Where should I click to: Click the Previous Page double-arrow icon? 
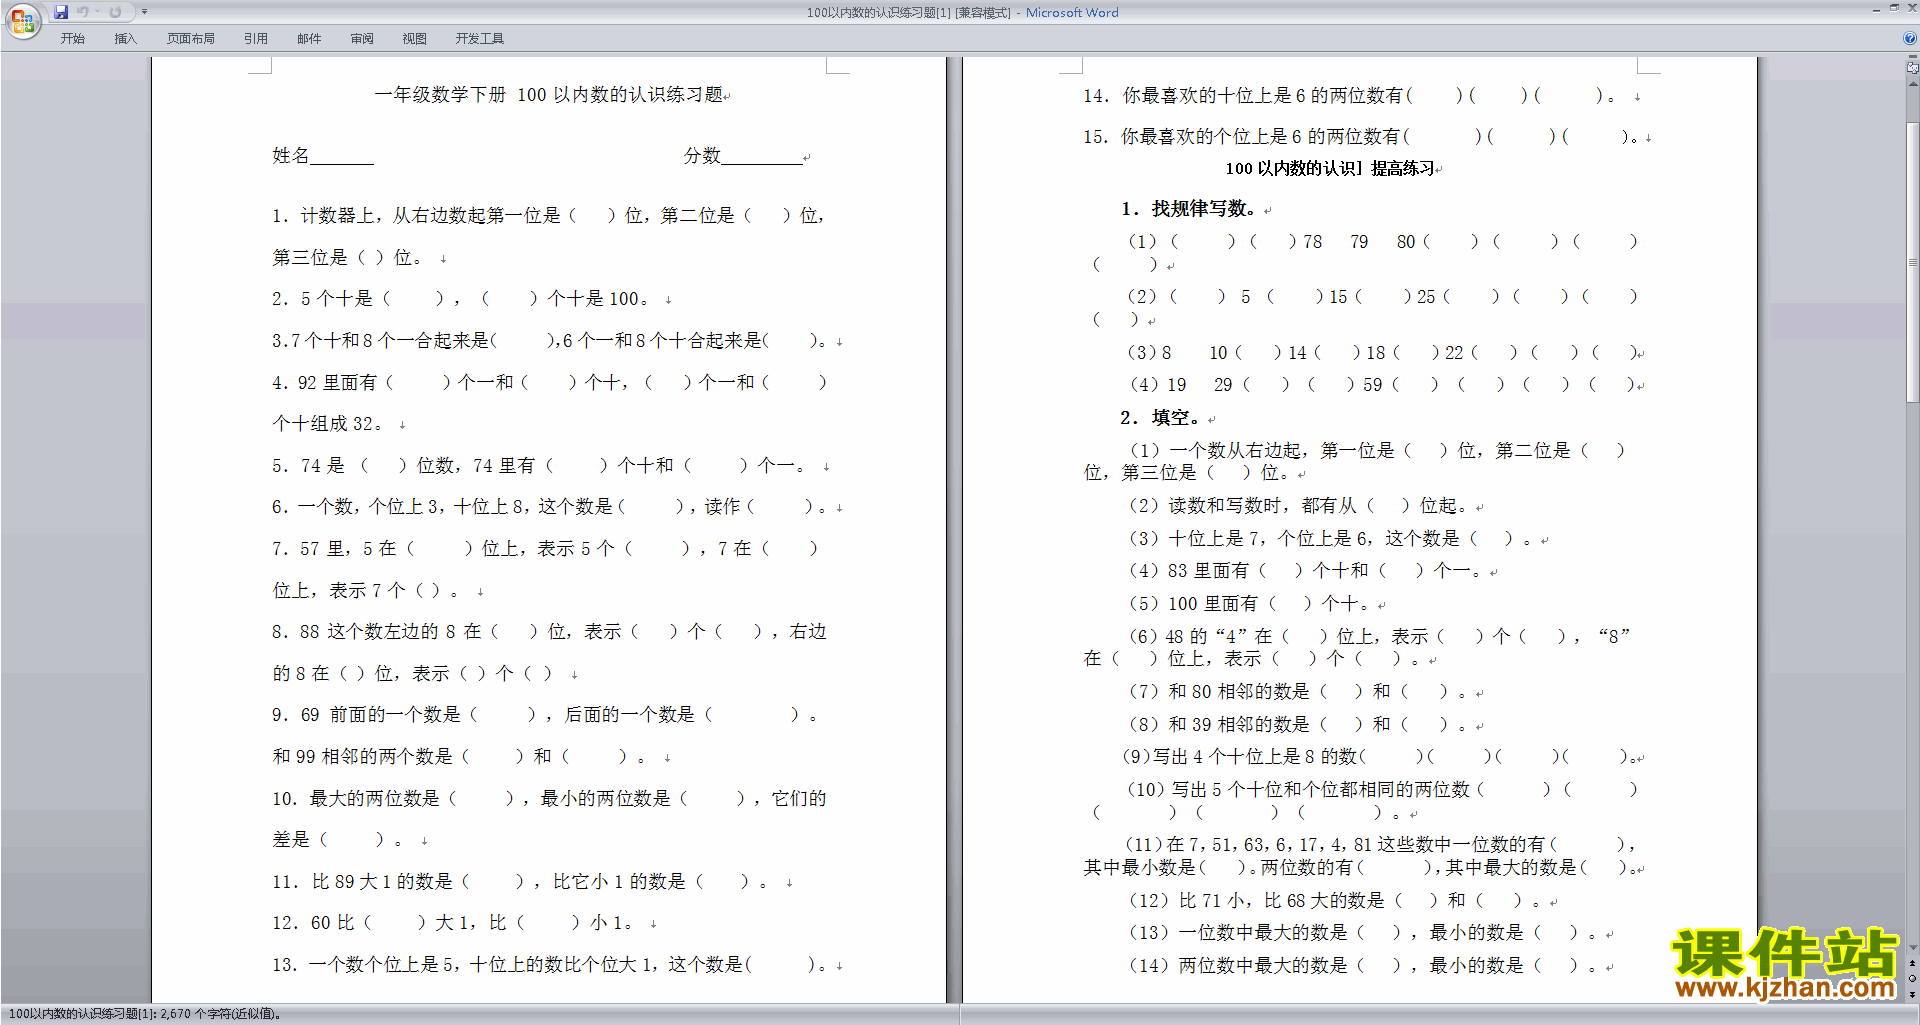point(1912,963)
